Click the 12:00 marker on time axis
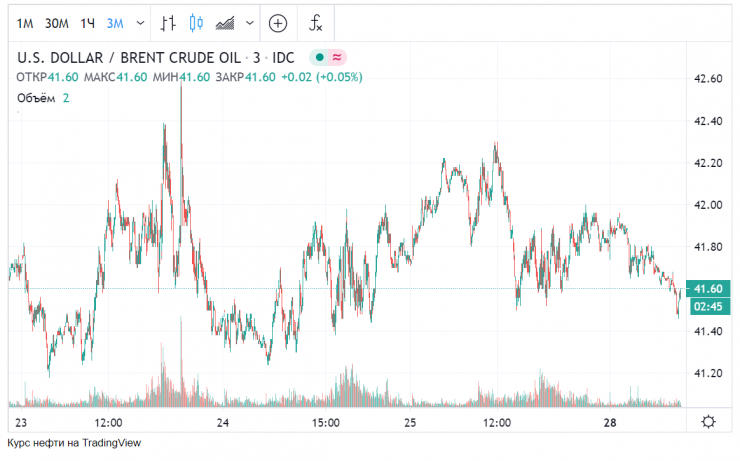The height and width of the screenshot is (461, 740). tap(107, 423)
